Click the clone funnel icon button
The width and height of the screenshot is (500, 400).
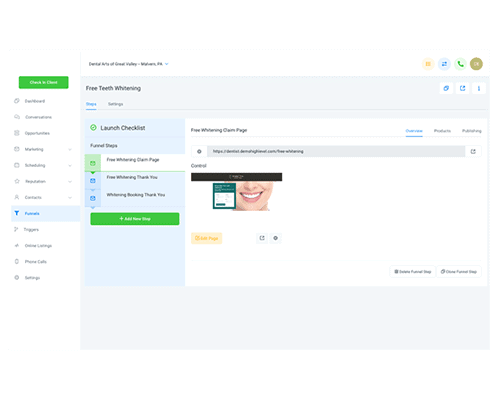click(446, 88)
